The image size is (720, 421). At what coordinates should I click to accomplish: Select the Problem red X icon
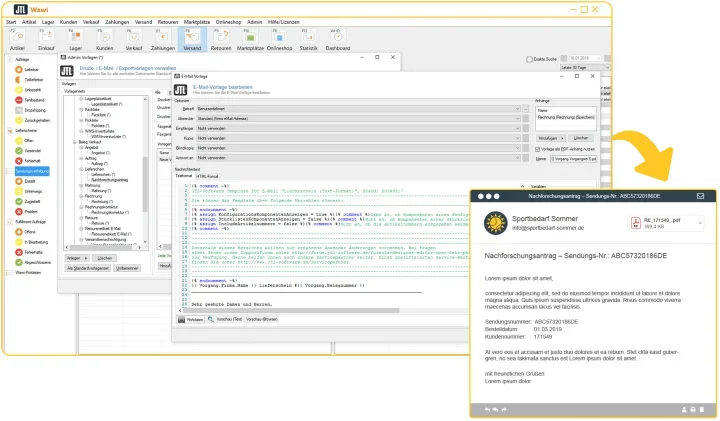(x=19, y=212)
